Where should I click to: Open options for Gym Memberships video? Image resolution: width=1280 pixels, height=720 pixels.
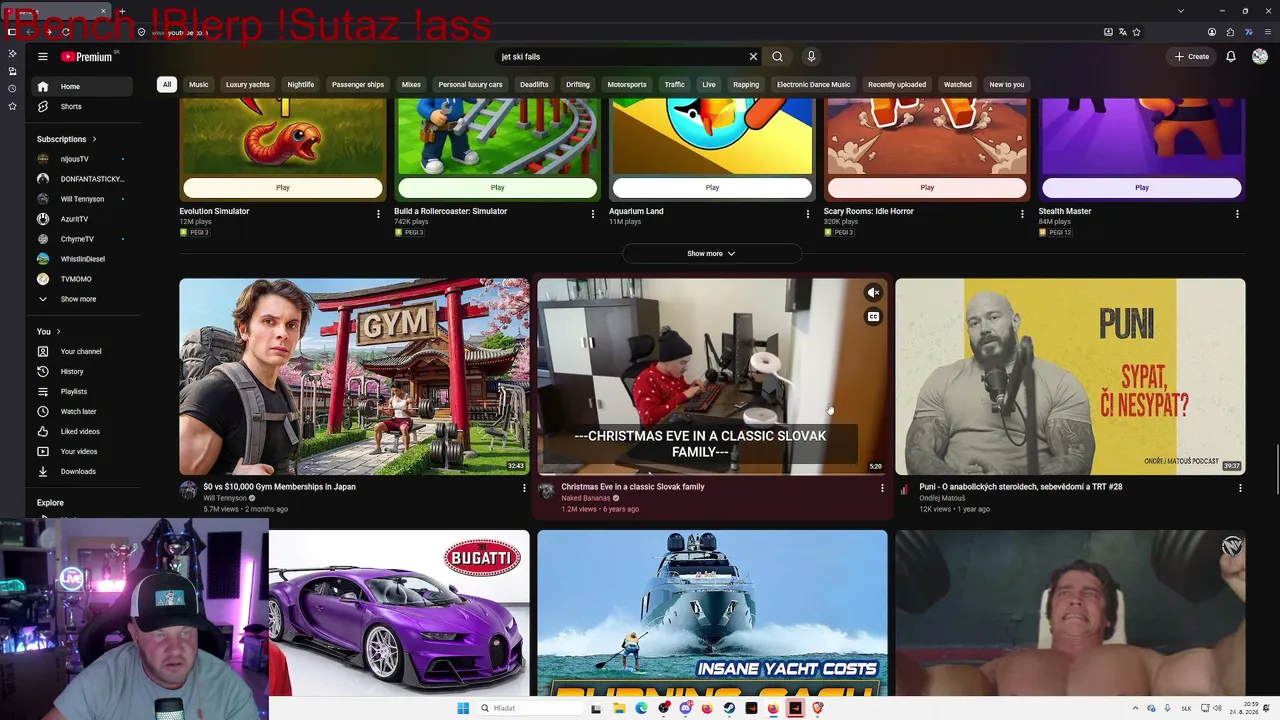coord(524,488)
